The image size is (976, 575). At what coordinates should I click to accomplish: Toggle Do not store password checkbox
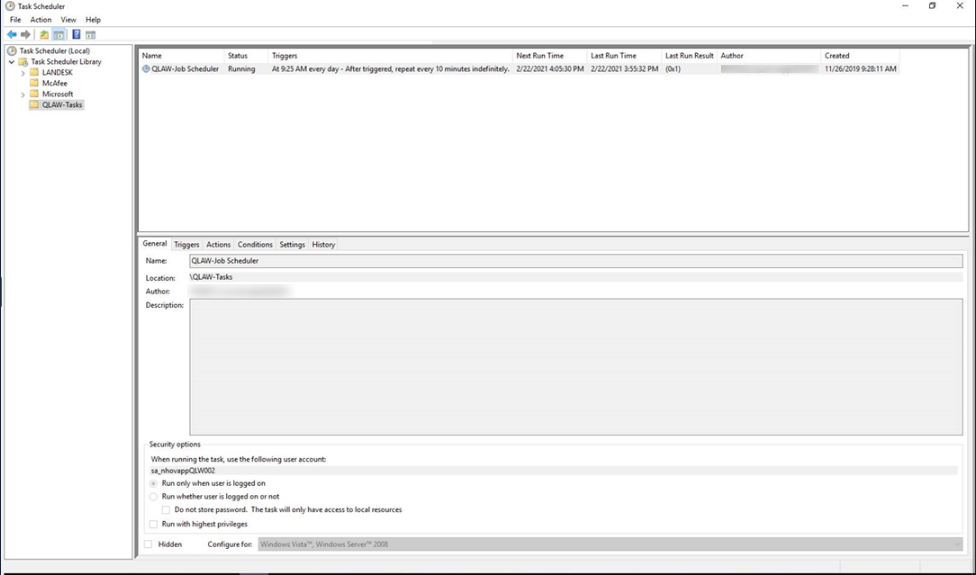tap(166, 510)
